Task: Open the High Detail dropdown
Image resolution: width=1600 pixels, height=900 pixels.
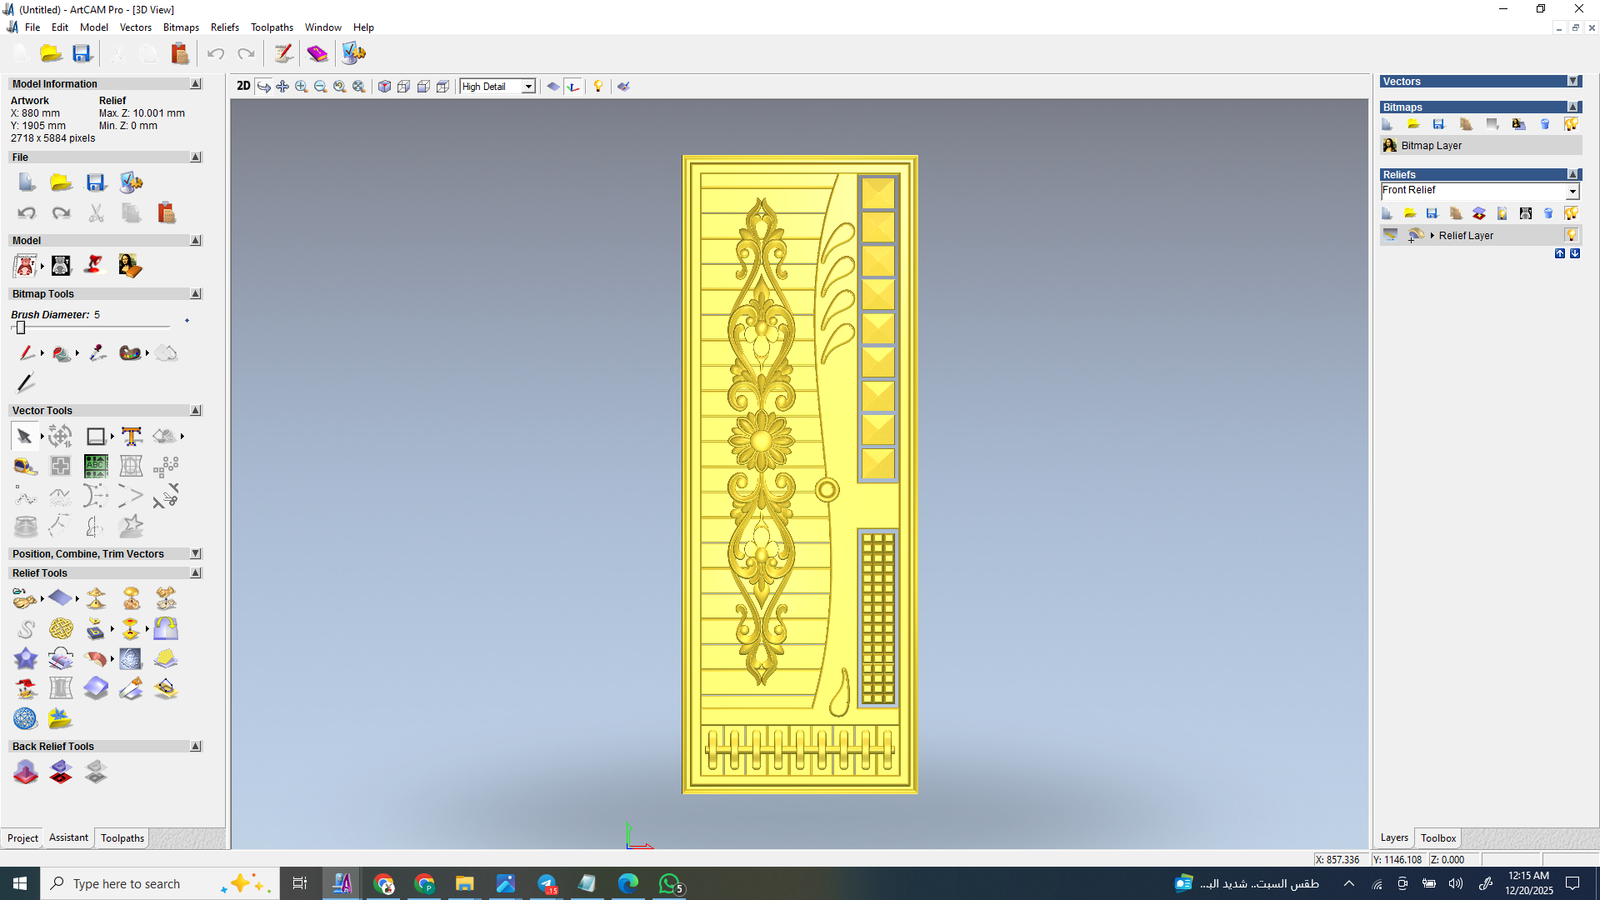Action: [x=528, y=87]
